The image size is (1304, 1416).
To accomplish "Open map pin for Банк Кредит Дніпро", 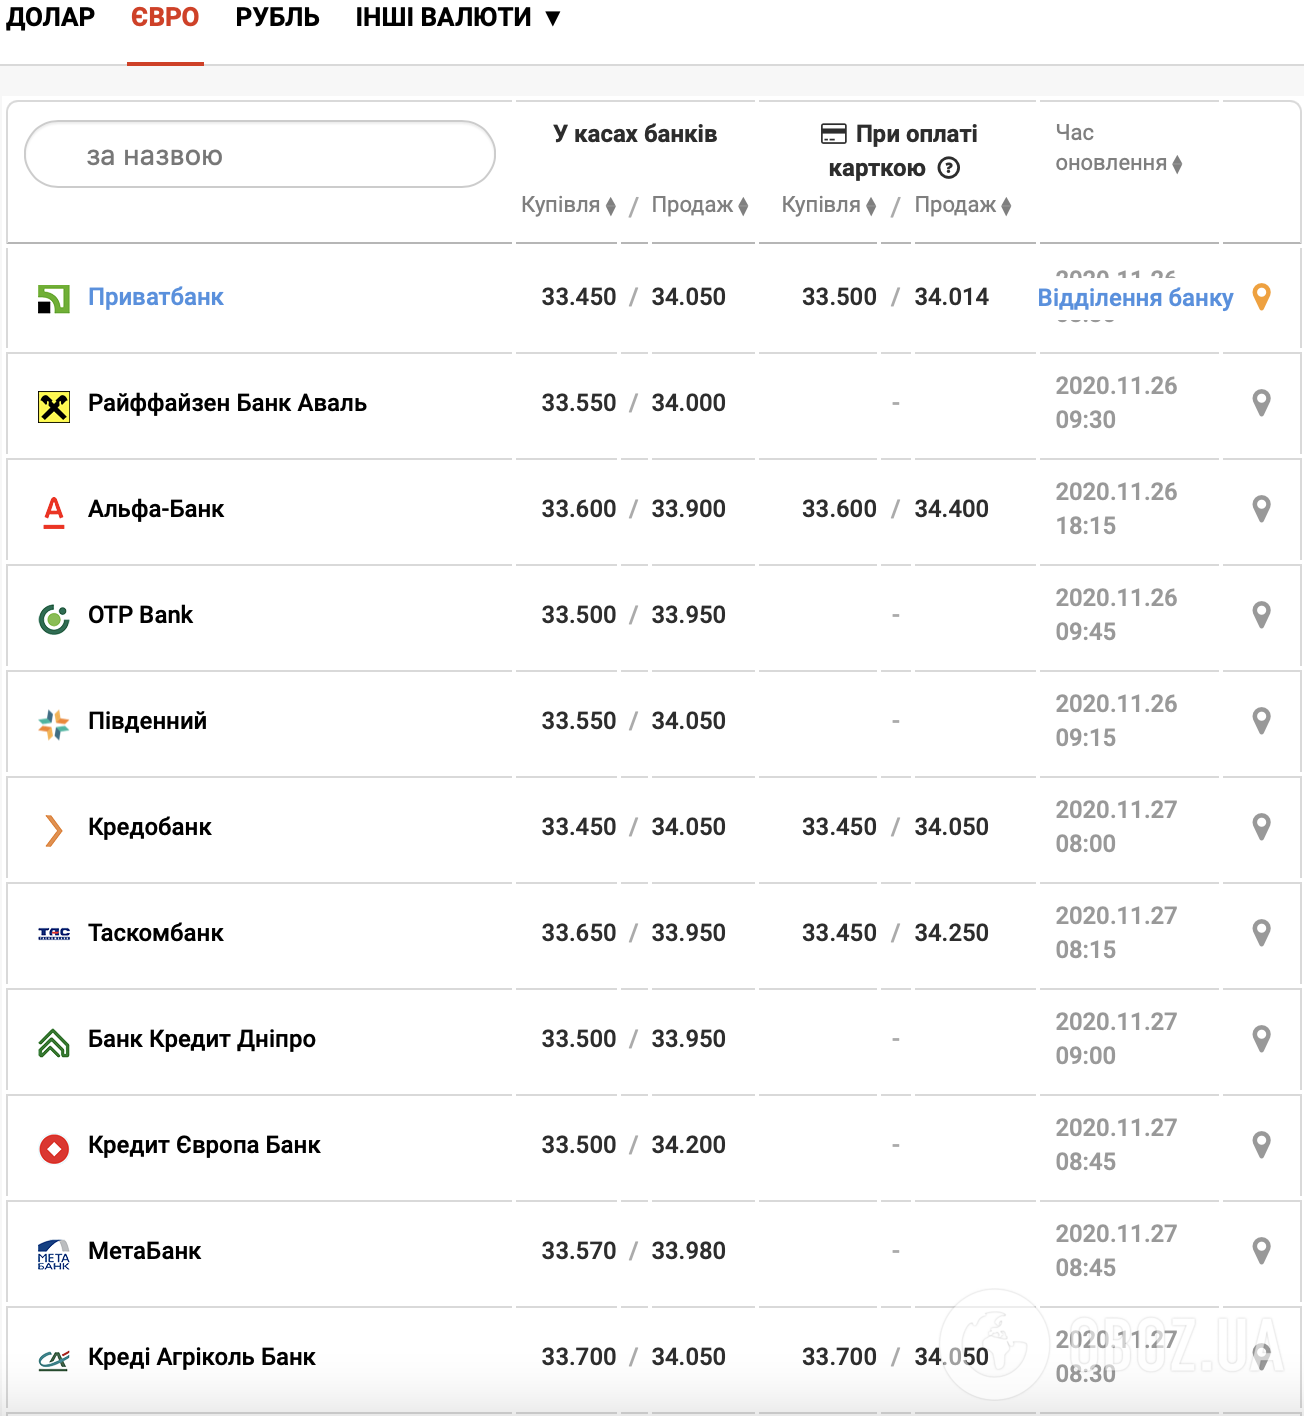I will pyautogui.click(x=1262, y=1039).
